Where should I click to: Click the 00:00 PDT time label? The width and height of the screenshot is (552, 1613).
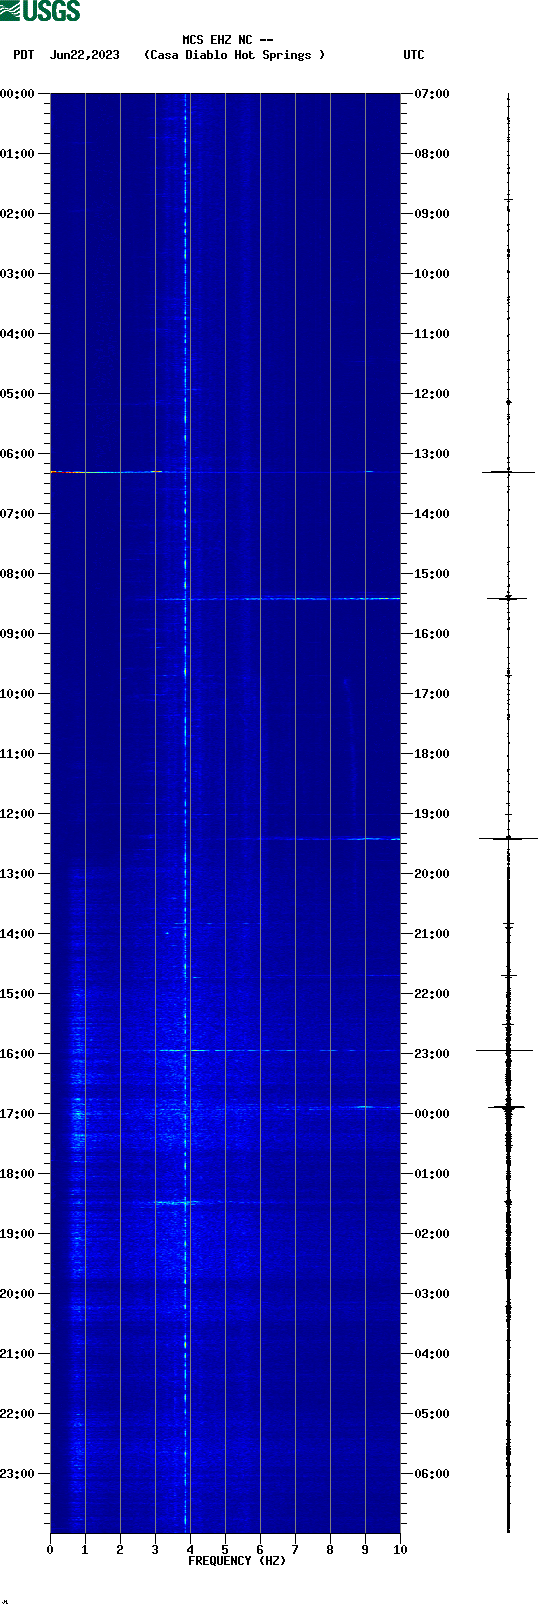pos(18,94)
